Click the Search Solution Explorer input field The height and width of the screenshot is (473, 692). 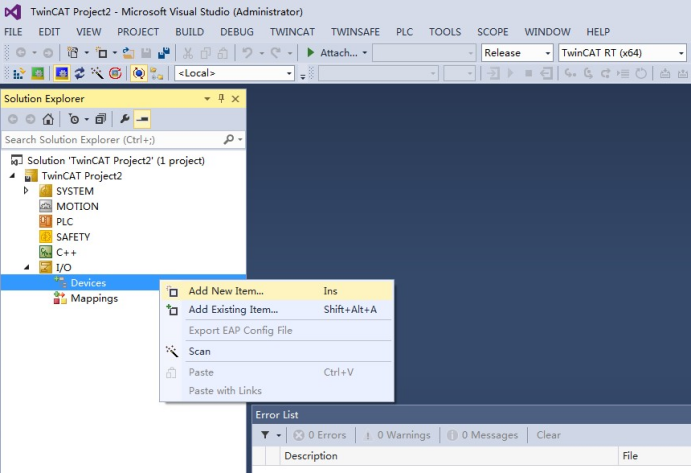pyautogui.click(x=113, y=140)
